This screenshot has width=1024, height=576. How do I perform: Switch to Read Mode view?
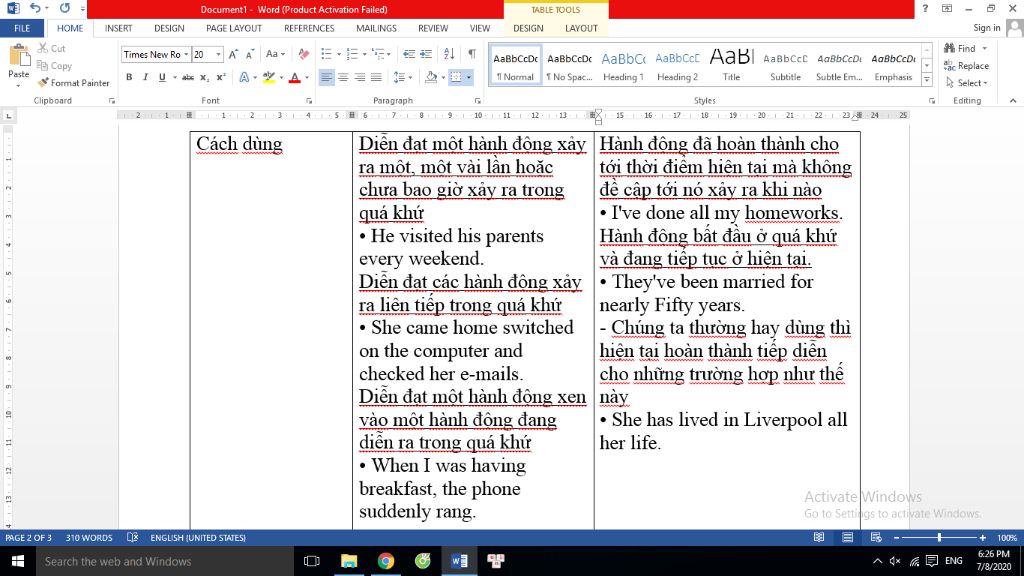[x=818, y=537]
